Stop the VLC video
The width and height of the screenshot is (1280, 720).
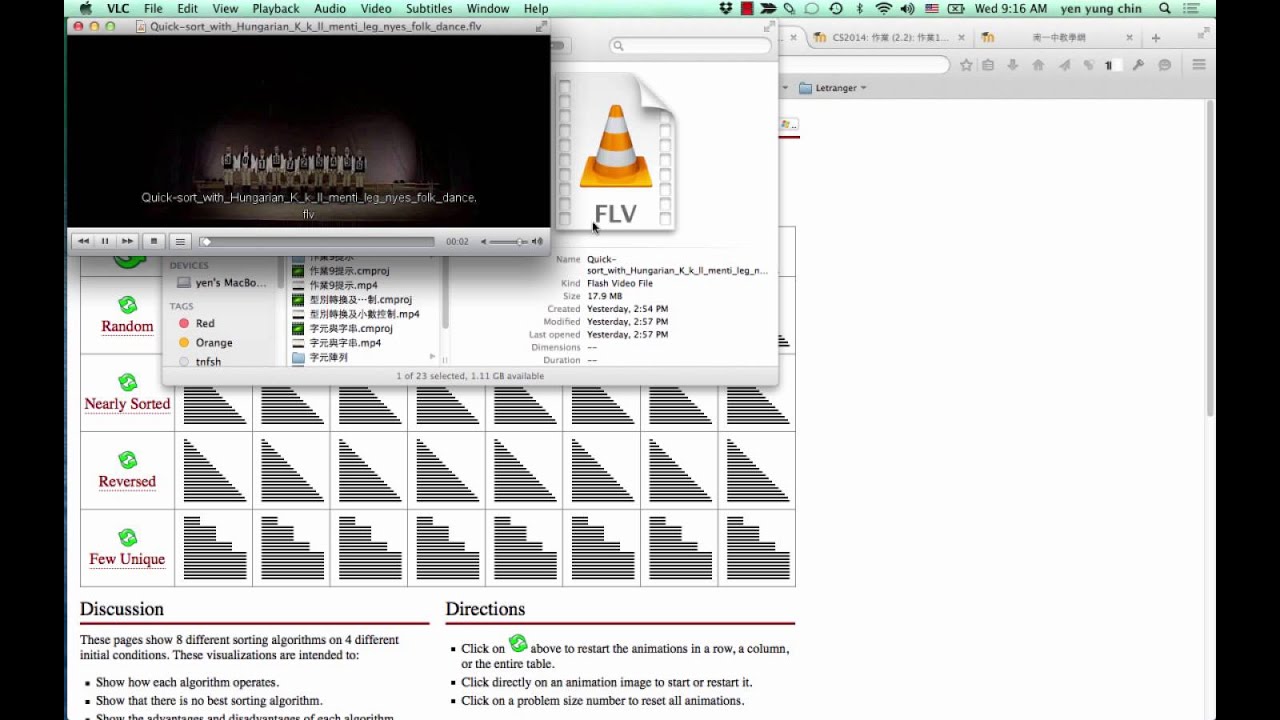(153, 241)
